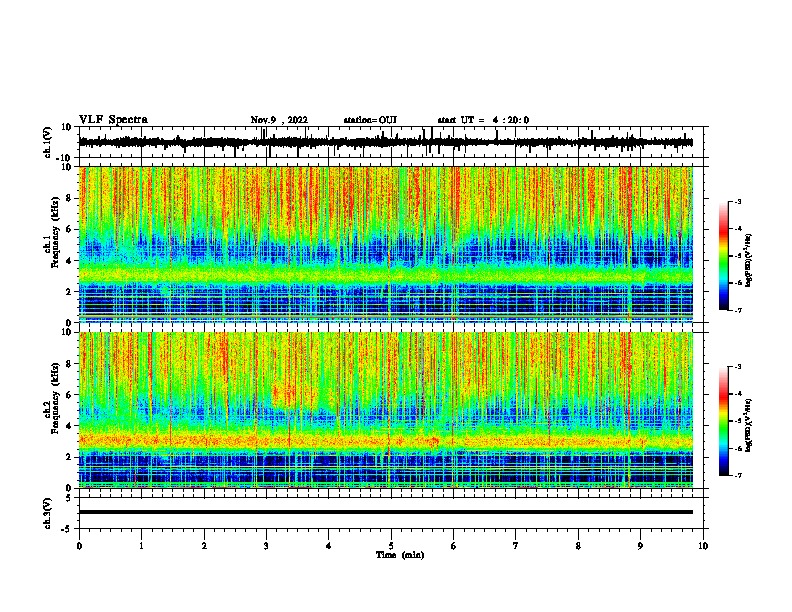
Task: Click the "8" kHz tick of ch.1 spectrogram
Action: pyautogui.click(x=70, y=198)
